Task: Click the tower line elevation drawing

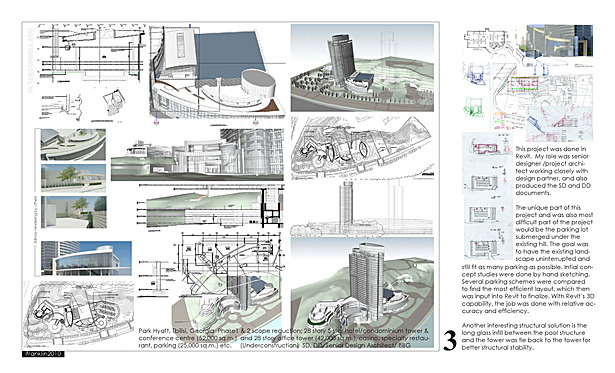Action: [362, 208]
